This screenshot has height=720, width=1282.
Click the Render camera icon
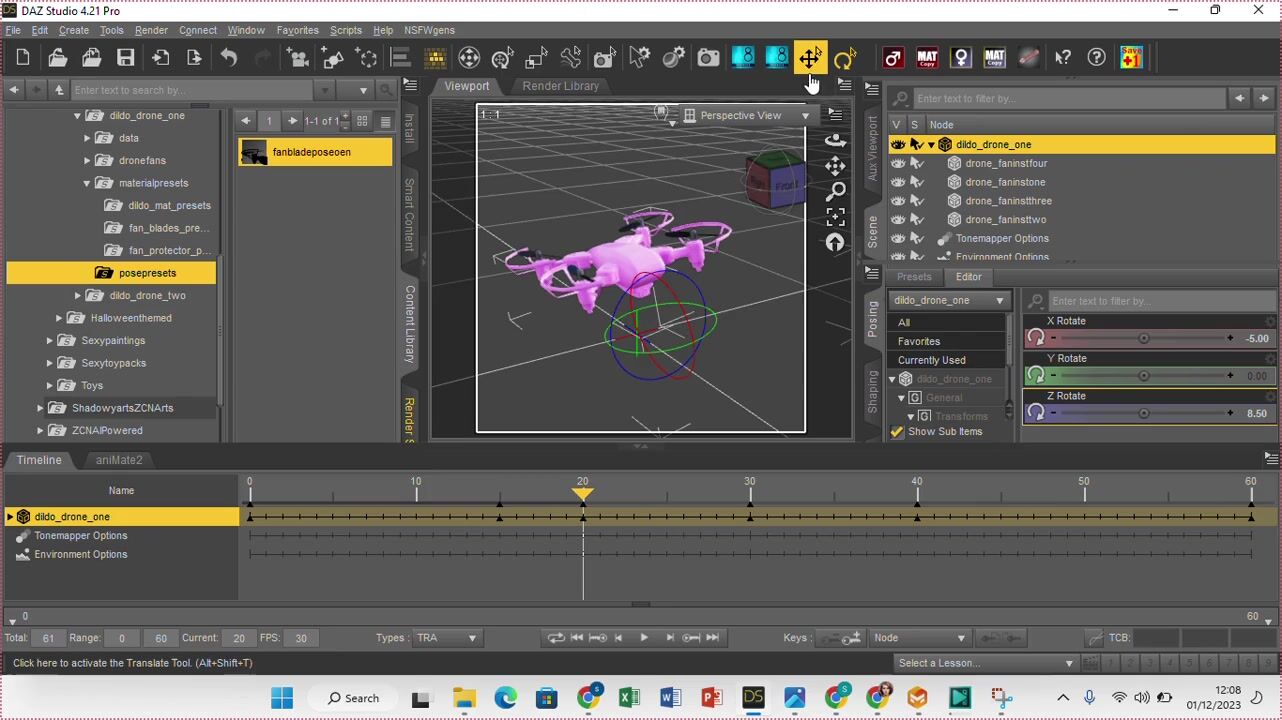click(x=708, y=58)
